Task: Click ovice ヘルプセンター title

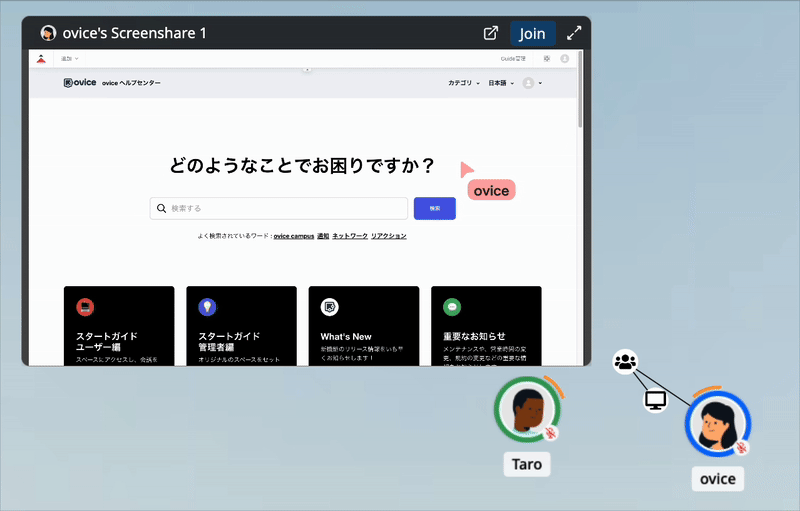Action: tap(131, 83)
